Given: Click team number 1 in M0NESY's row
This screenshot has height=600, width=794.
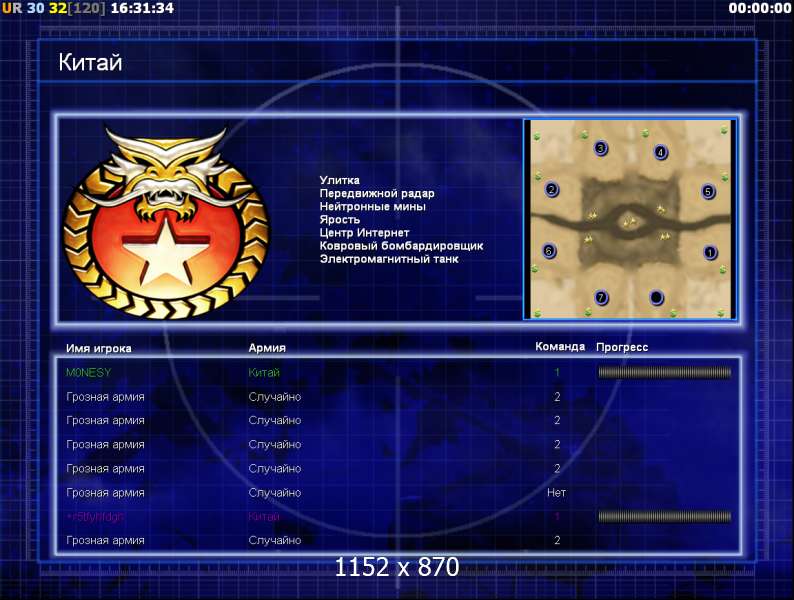Looking at the screenshot, I should [x=557, y=373].
